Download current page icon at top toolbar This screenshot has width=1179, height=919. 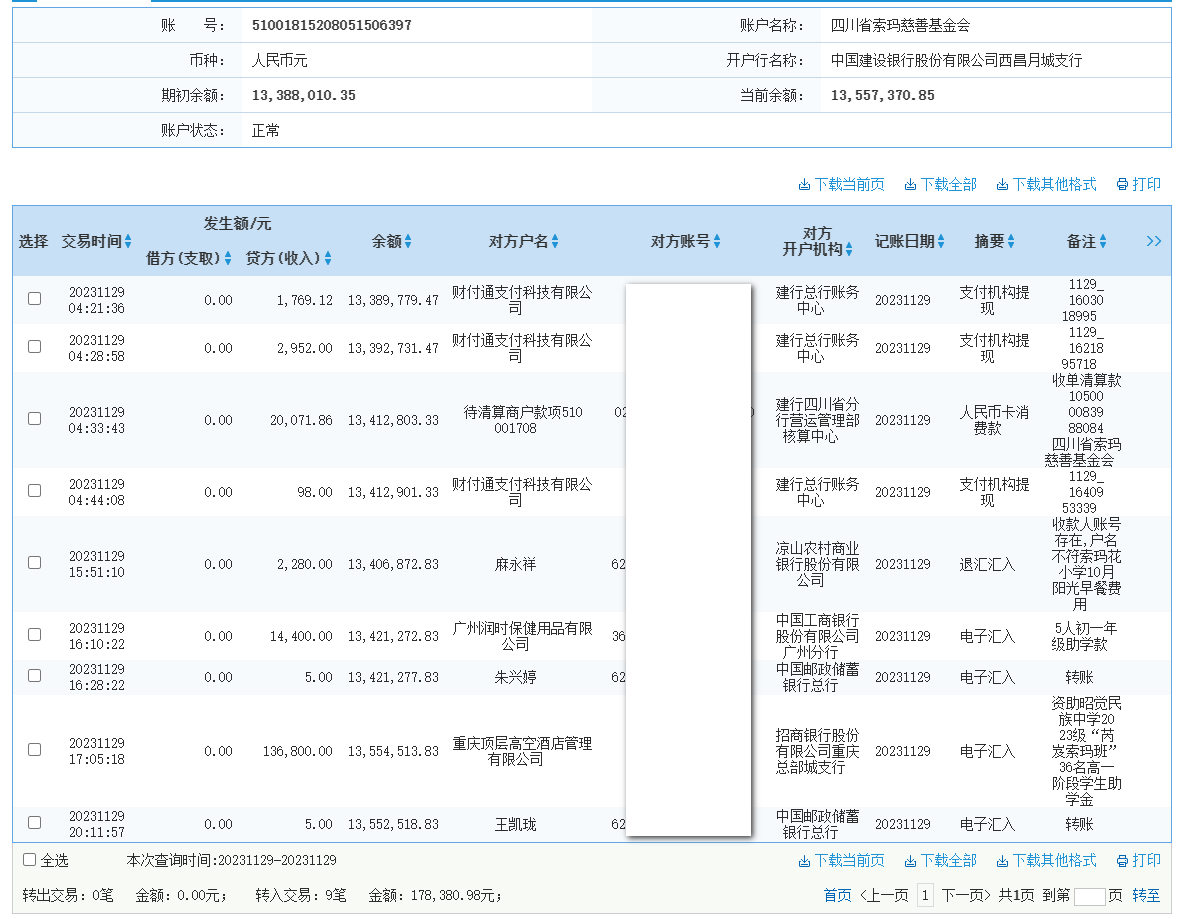coord(804,185)
